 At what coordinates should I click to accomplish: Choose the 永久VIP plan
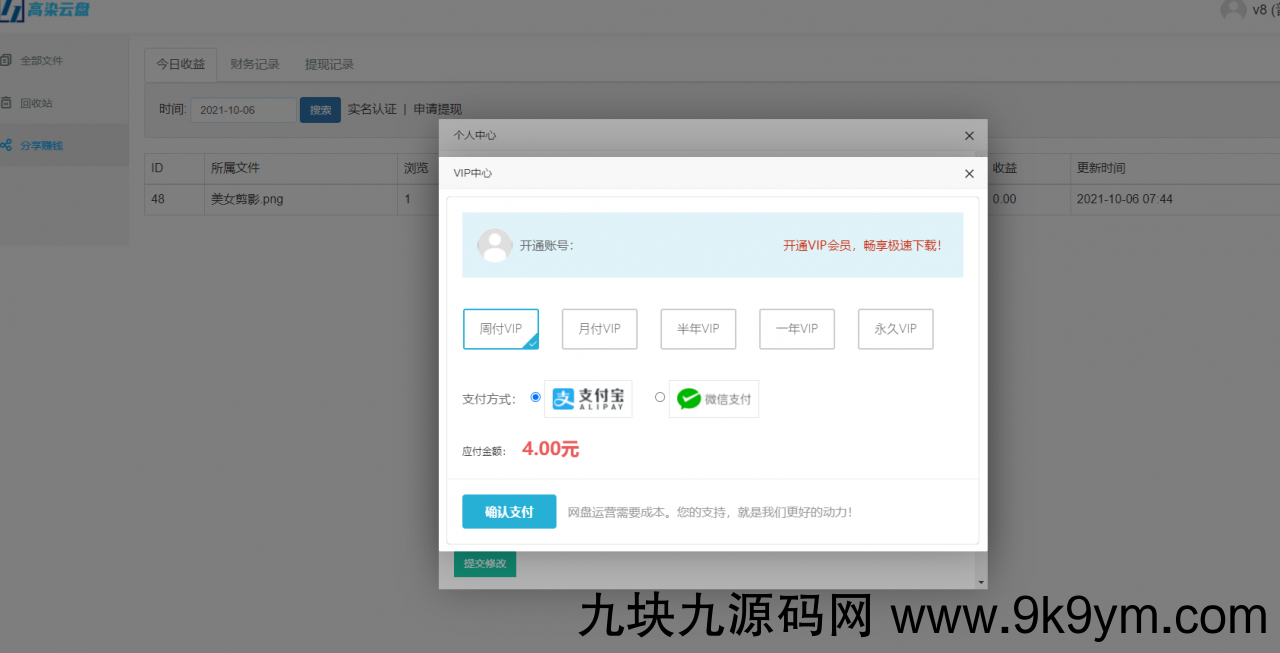click(895, 329)
